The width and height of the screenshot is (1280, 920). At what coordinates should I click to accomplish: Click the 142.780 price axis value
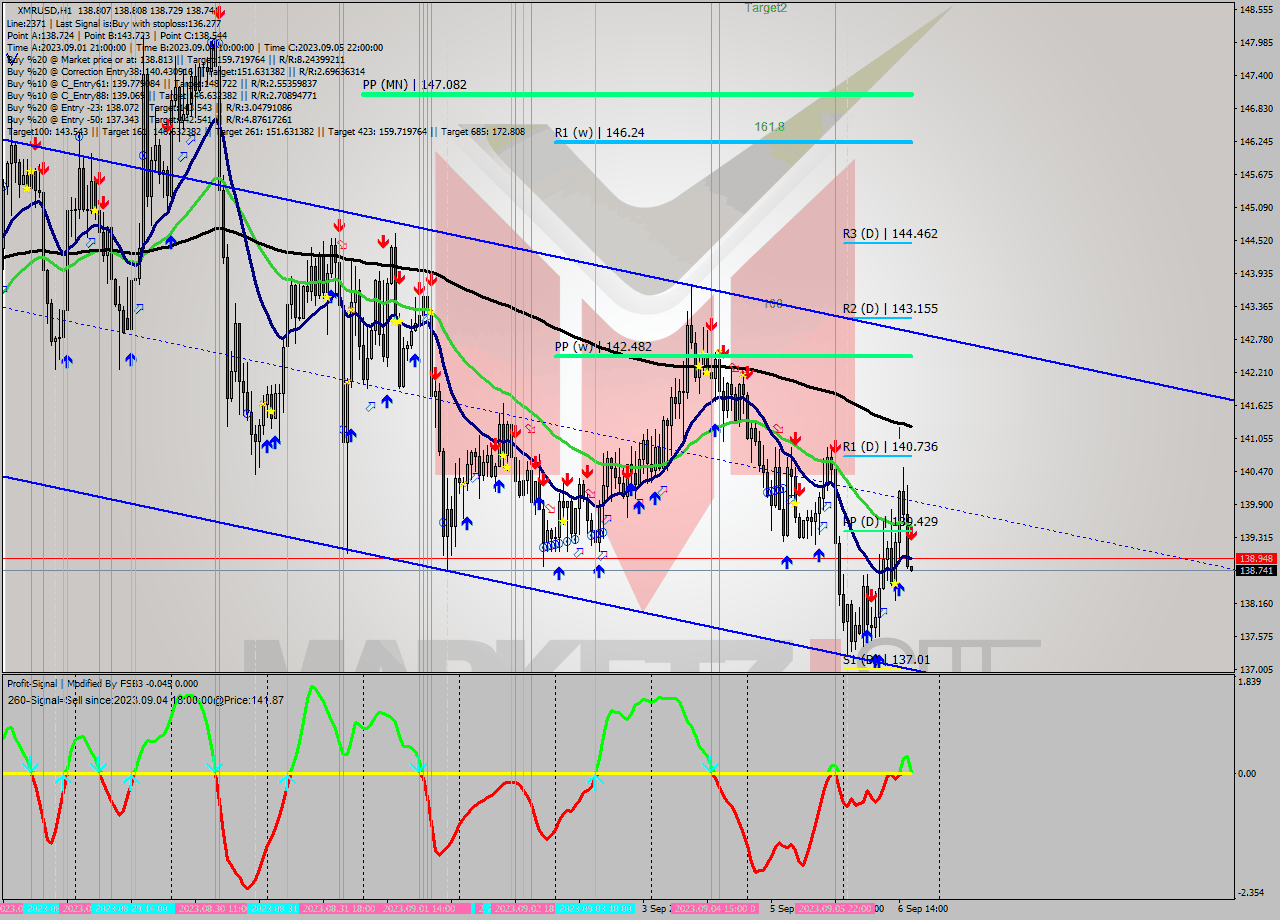pos(1255,339)
